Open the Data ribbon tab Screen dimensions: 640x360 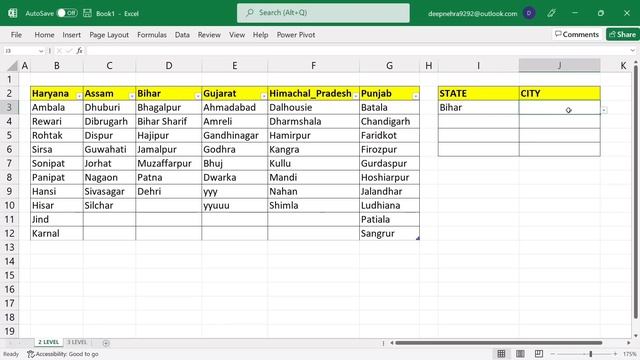tap(182, 35)
